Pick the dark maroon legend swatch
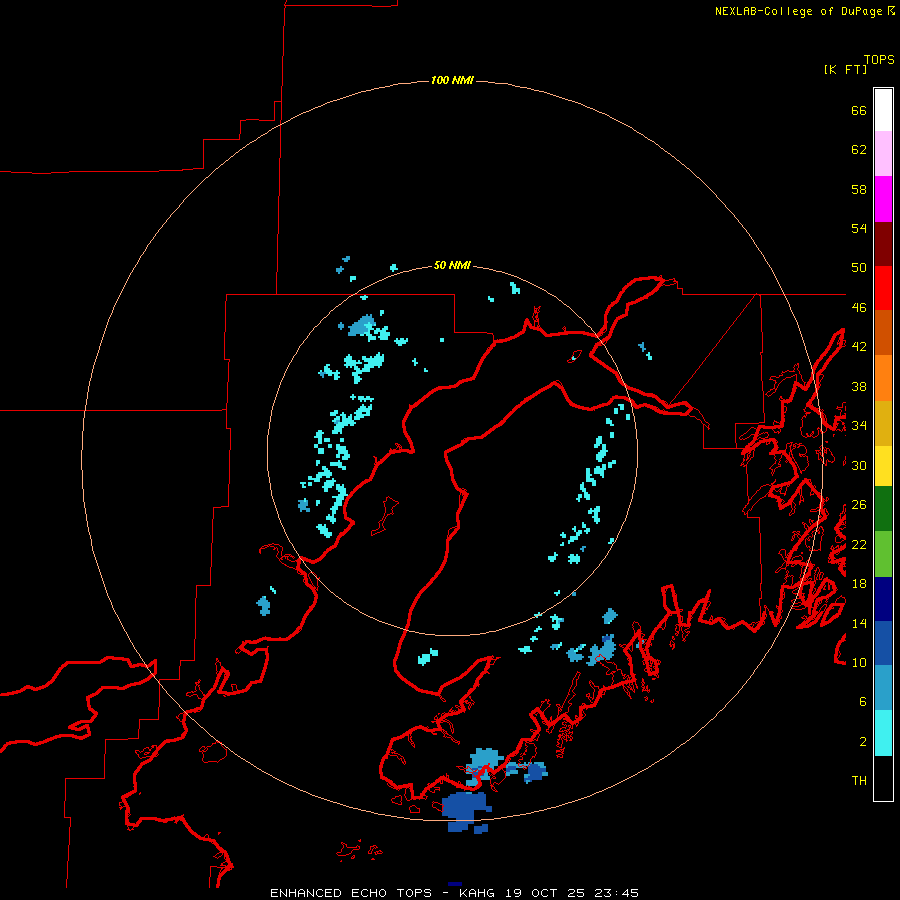The height and width of the screenshot is (900, 900). point(883,244)
